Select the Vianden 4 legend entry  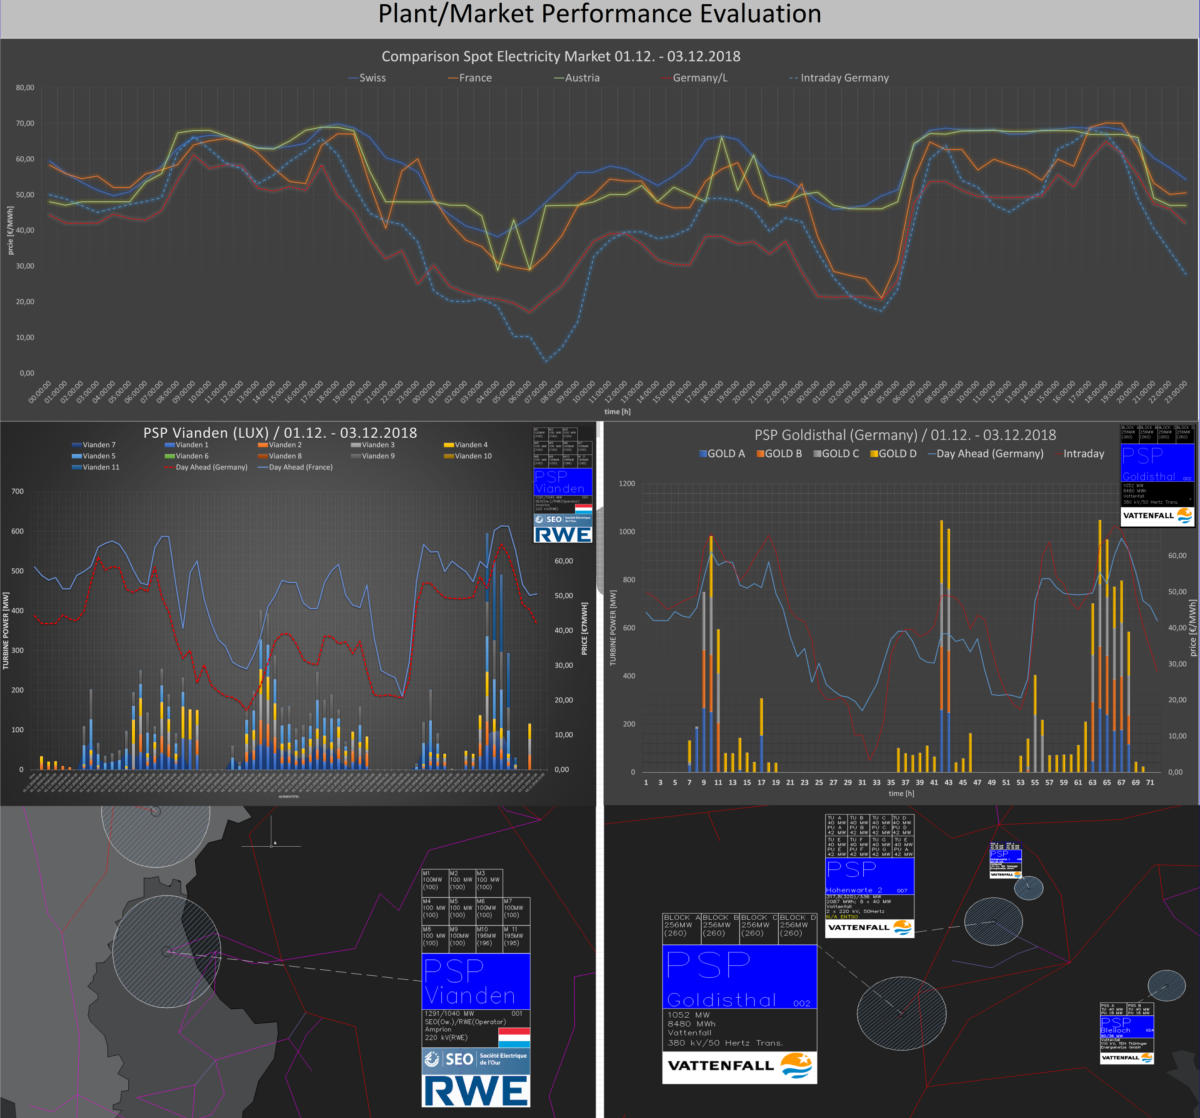click(x=466, y=445)
